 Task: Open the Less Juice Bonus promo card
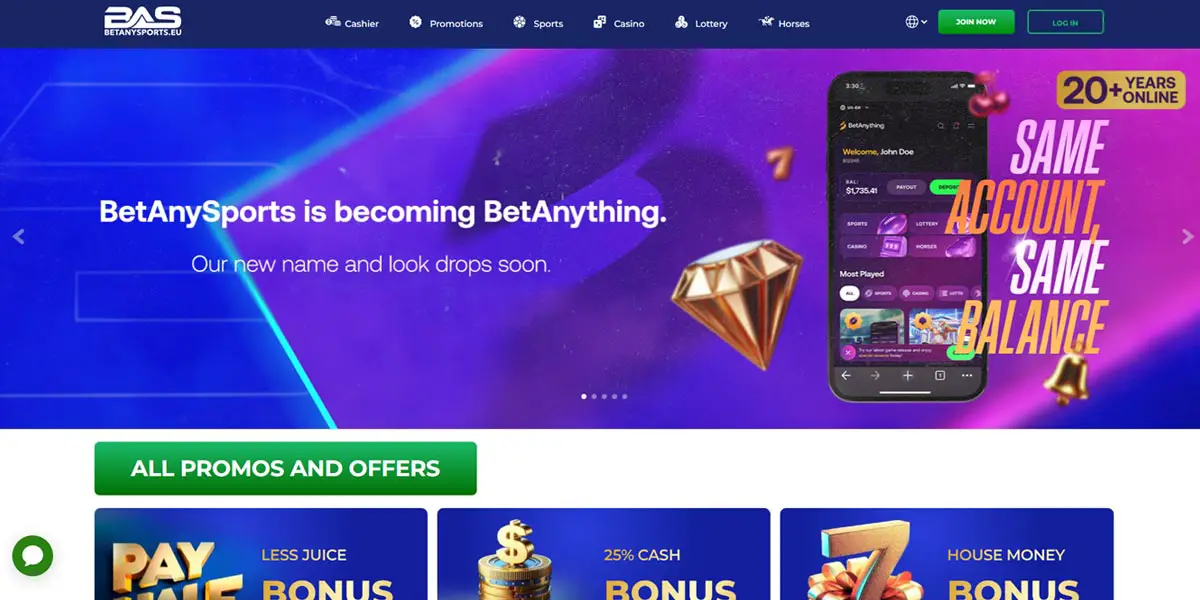point(261,554)
